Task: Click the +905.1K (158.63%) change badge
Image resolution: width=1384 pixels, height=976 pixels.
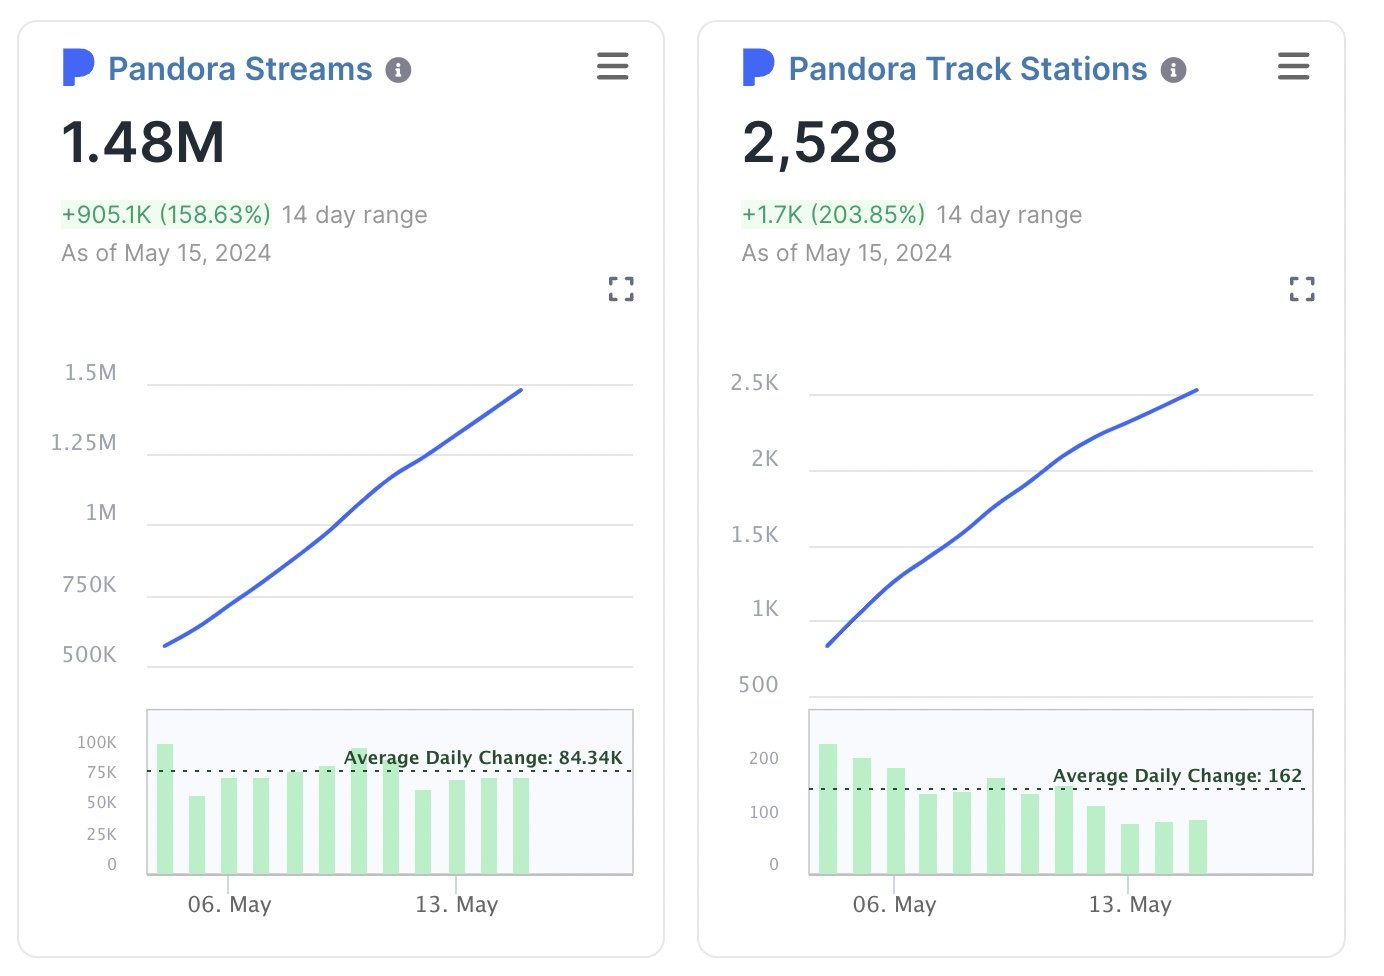Action: (166, 214)
